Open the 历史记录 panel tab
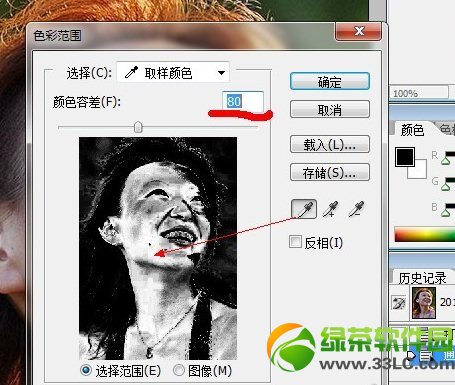Viewport: 455px width, 385px height. tap(422, 277)
